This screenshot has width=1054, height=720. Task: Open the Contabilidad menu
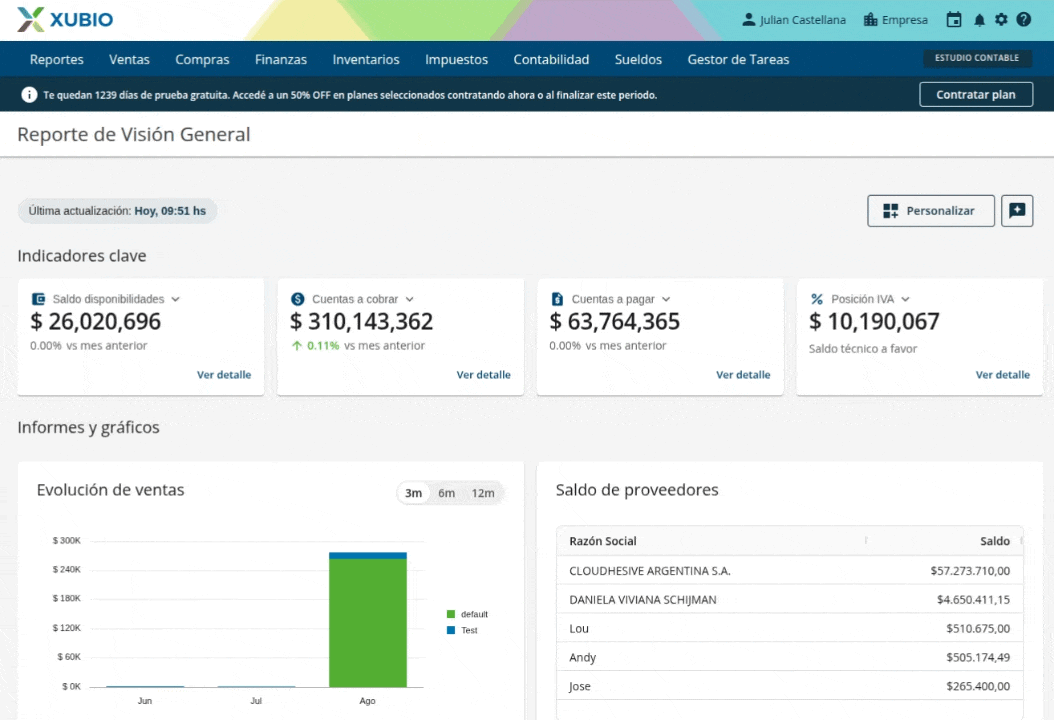pos(551,59)
